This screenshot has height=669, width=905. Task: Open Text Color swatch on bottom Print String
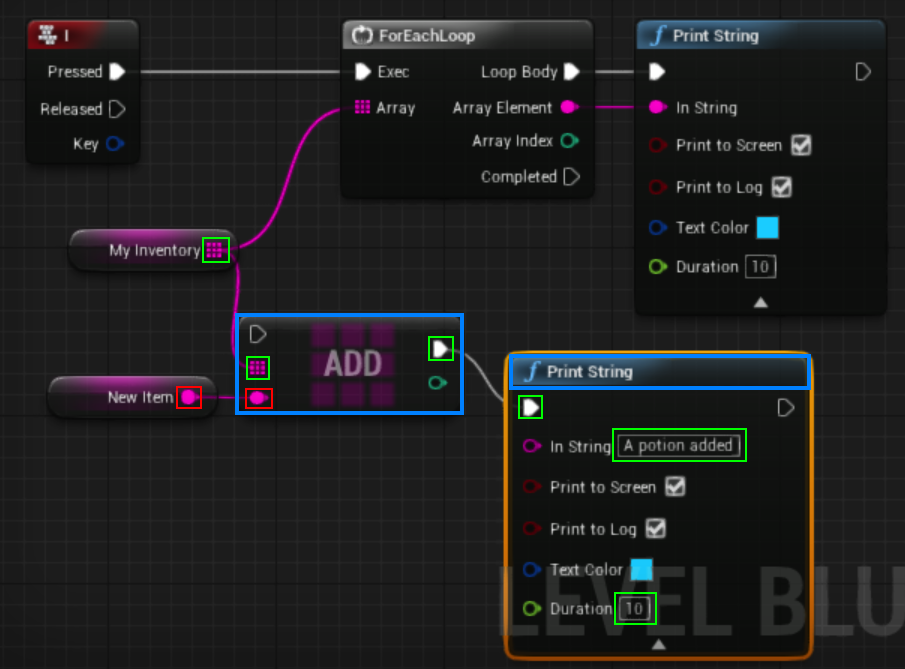click(641, 570)
